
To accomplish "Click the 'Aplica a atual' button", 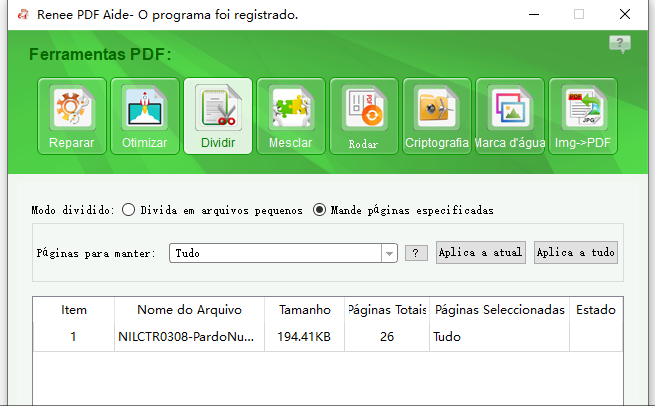I will pyautogui.click(x=481, y=252).
